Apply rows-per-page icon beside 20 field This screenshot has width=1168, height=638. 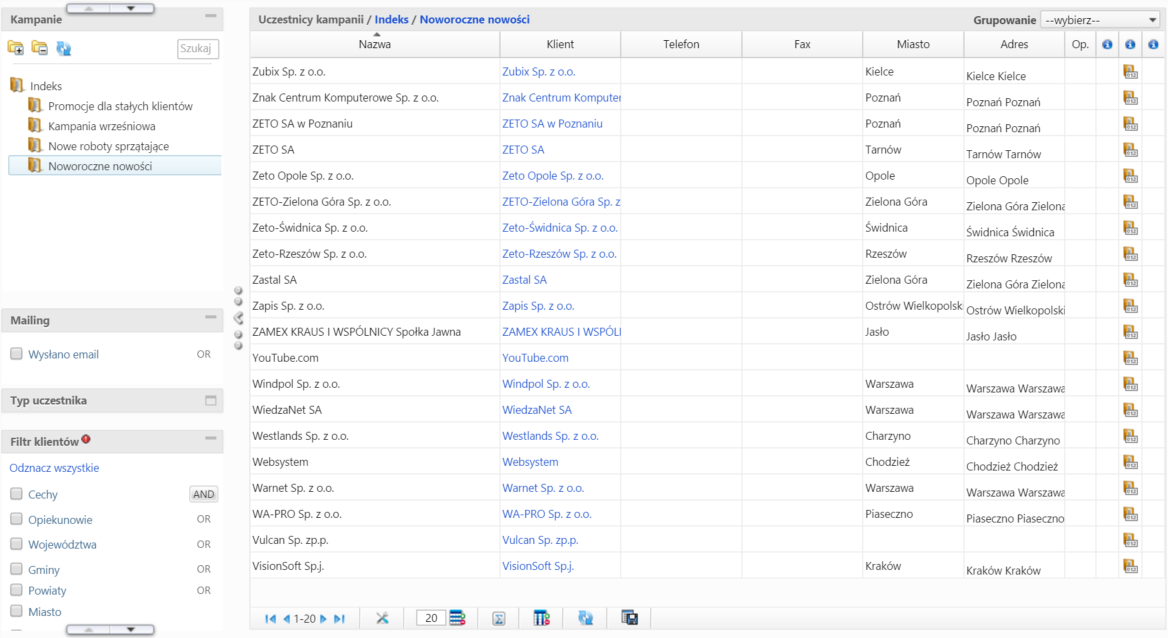[x=457, y=618]
